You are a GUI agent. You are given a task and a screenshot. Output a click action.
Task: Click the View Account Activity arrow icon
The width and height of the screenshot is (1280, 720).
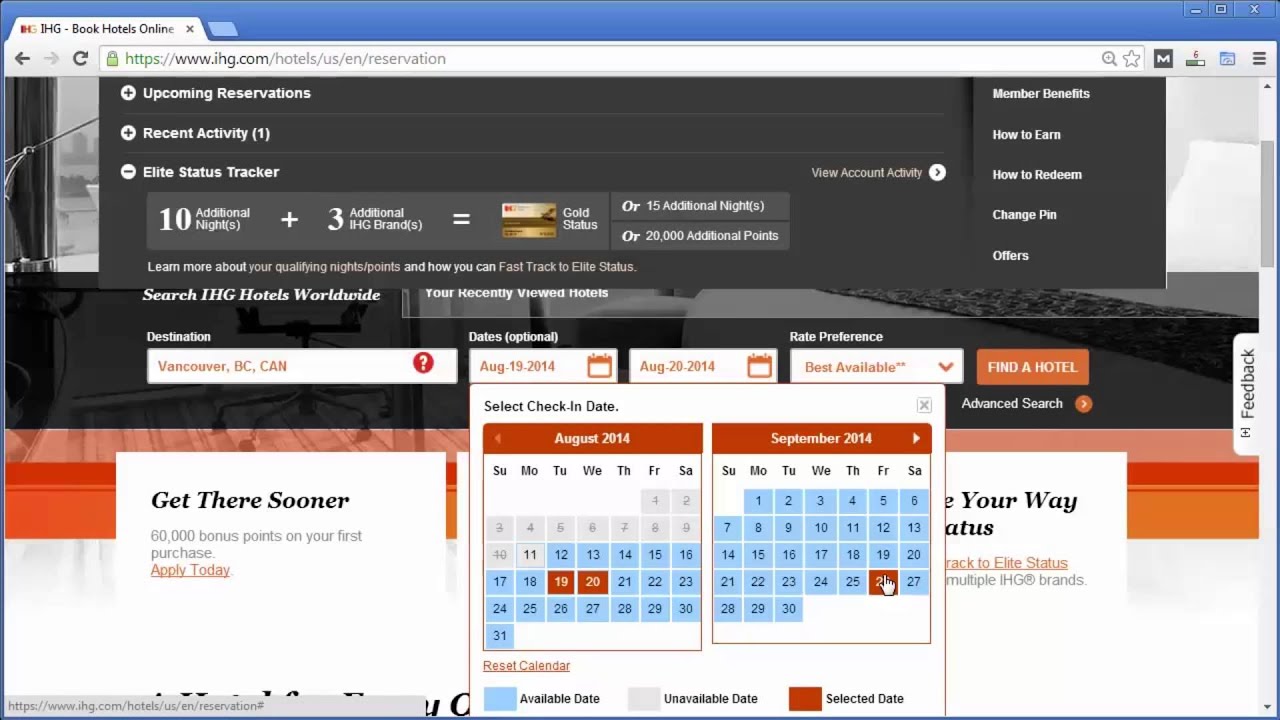click(x=937, y=173)
